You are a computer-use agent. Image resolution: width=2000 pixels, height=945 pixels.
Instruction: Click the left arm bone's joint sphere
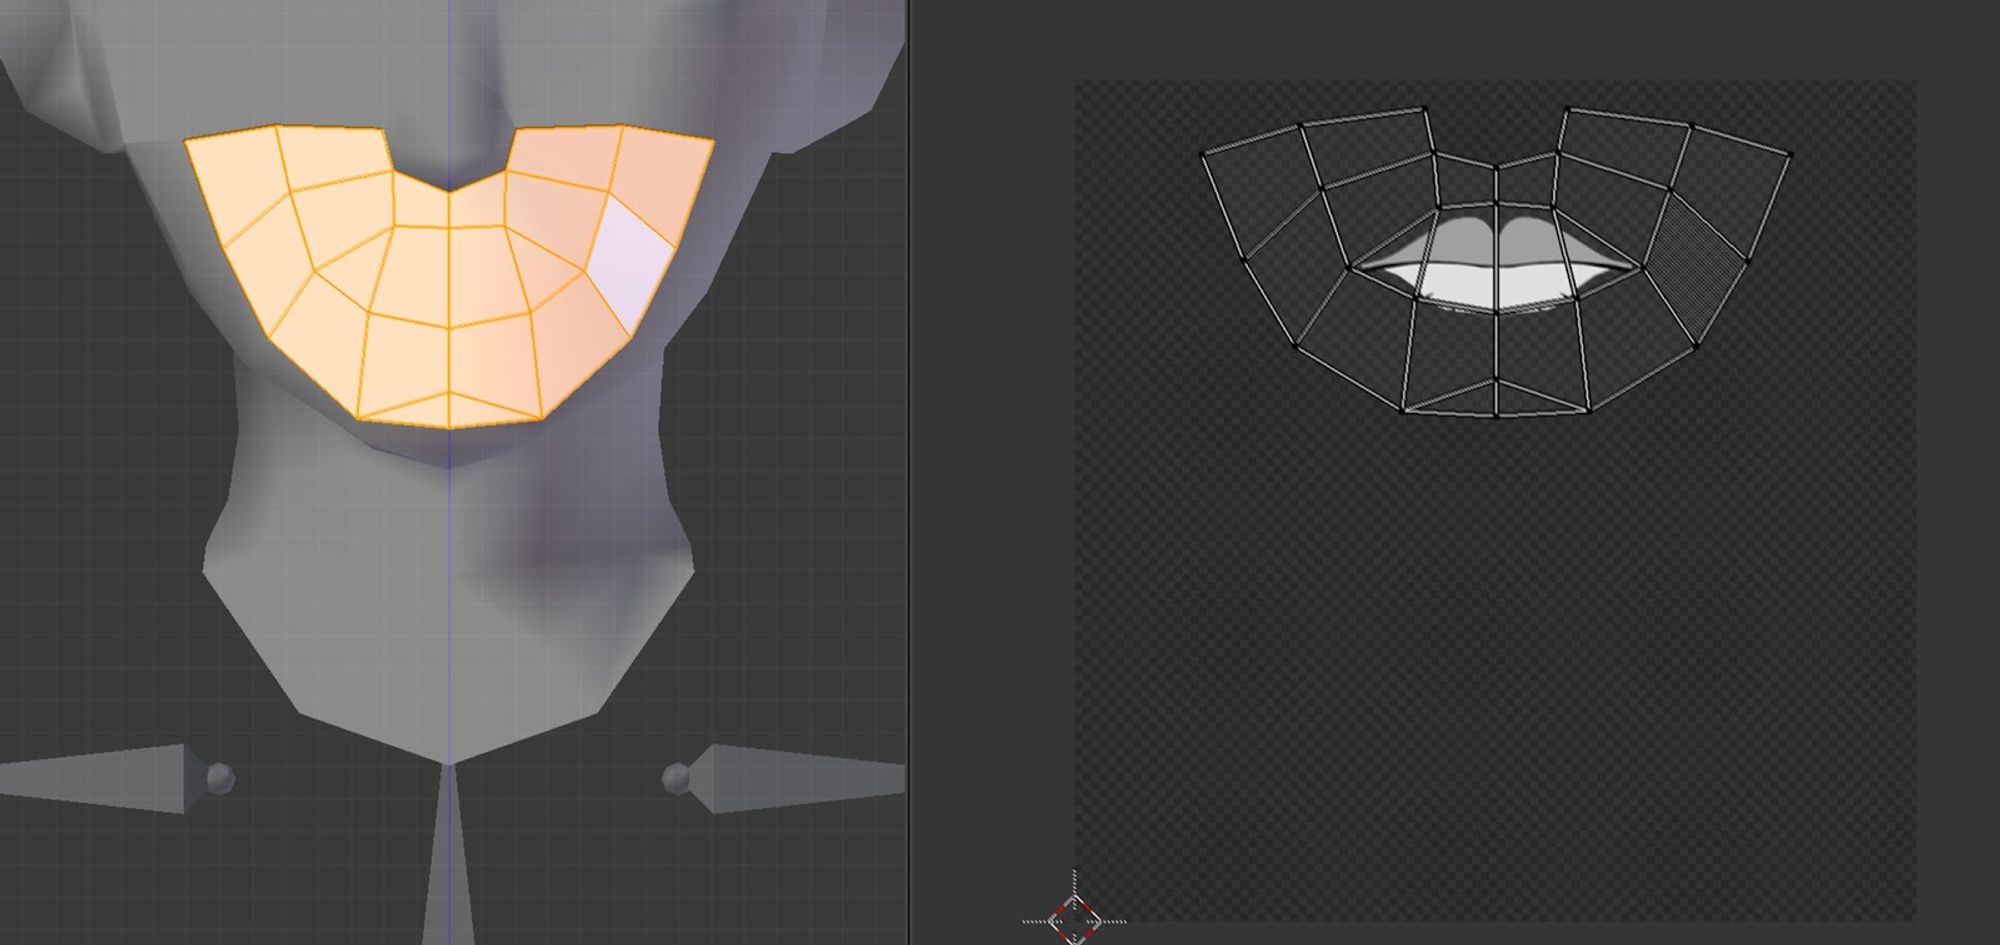pyautogui.click(x=220, y=777)
